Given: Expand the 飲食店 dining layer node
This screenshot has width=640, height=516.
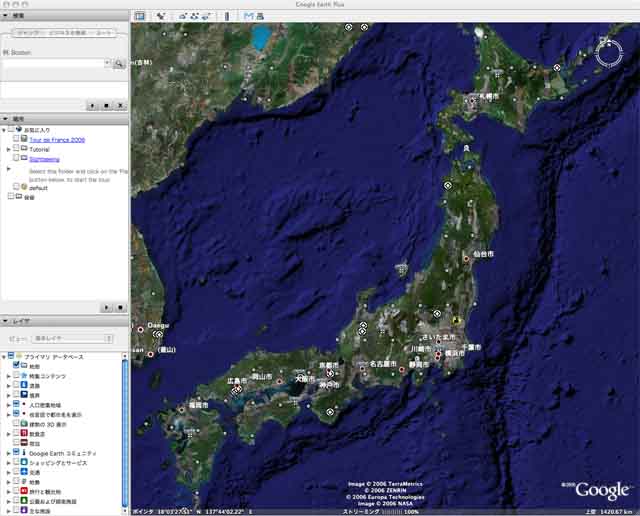Looking at the screenshot, I should click(x=9, y=434).
